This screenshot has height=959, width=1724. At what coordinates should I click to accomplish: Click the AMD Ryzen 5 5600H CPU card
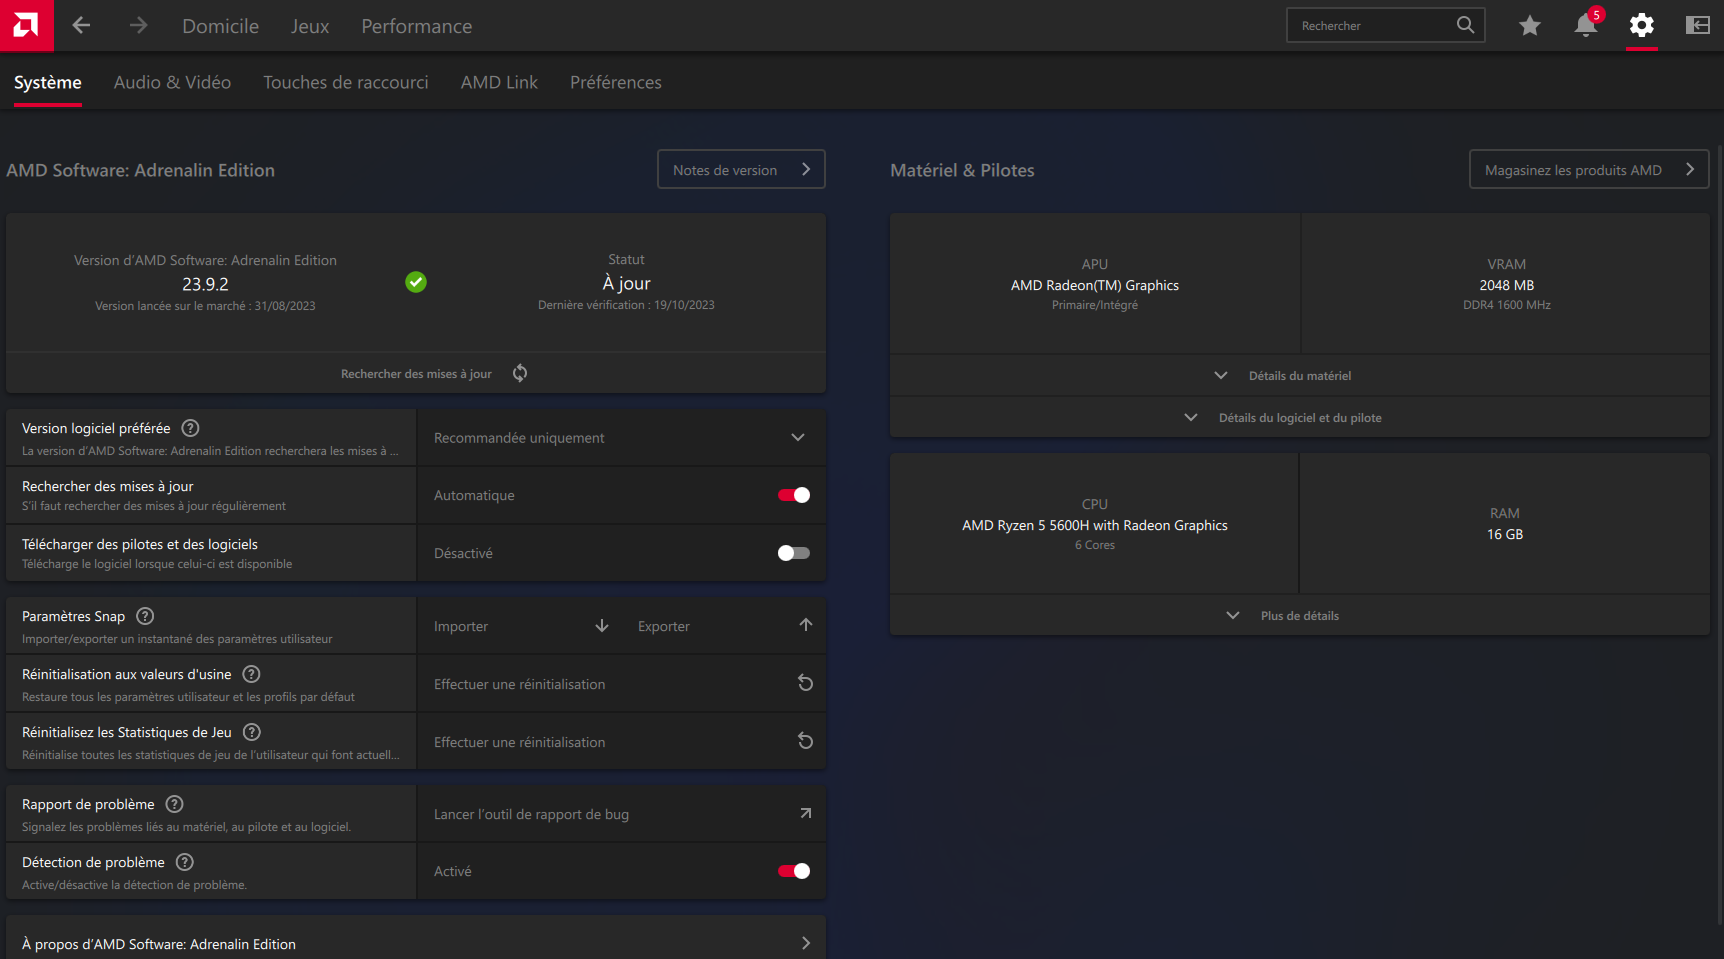(x=1095, y=524)
